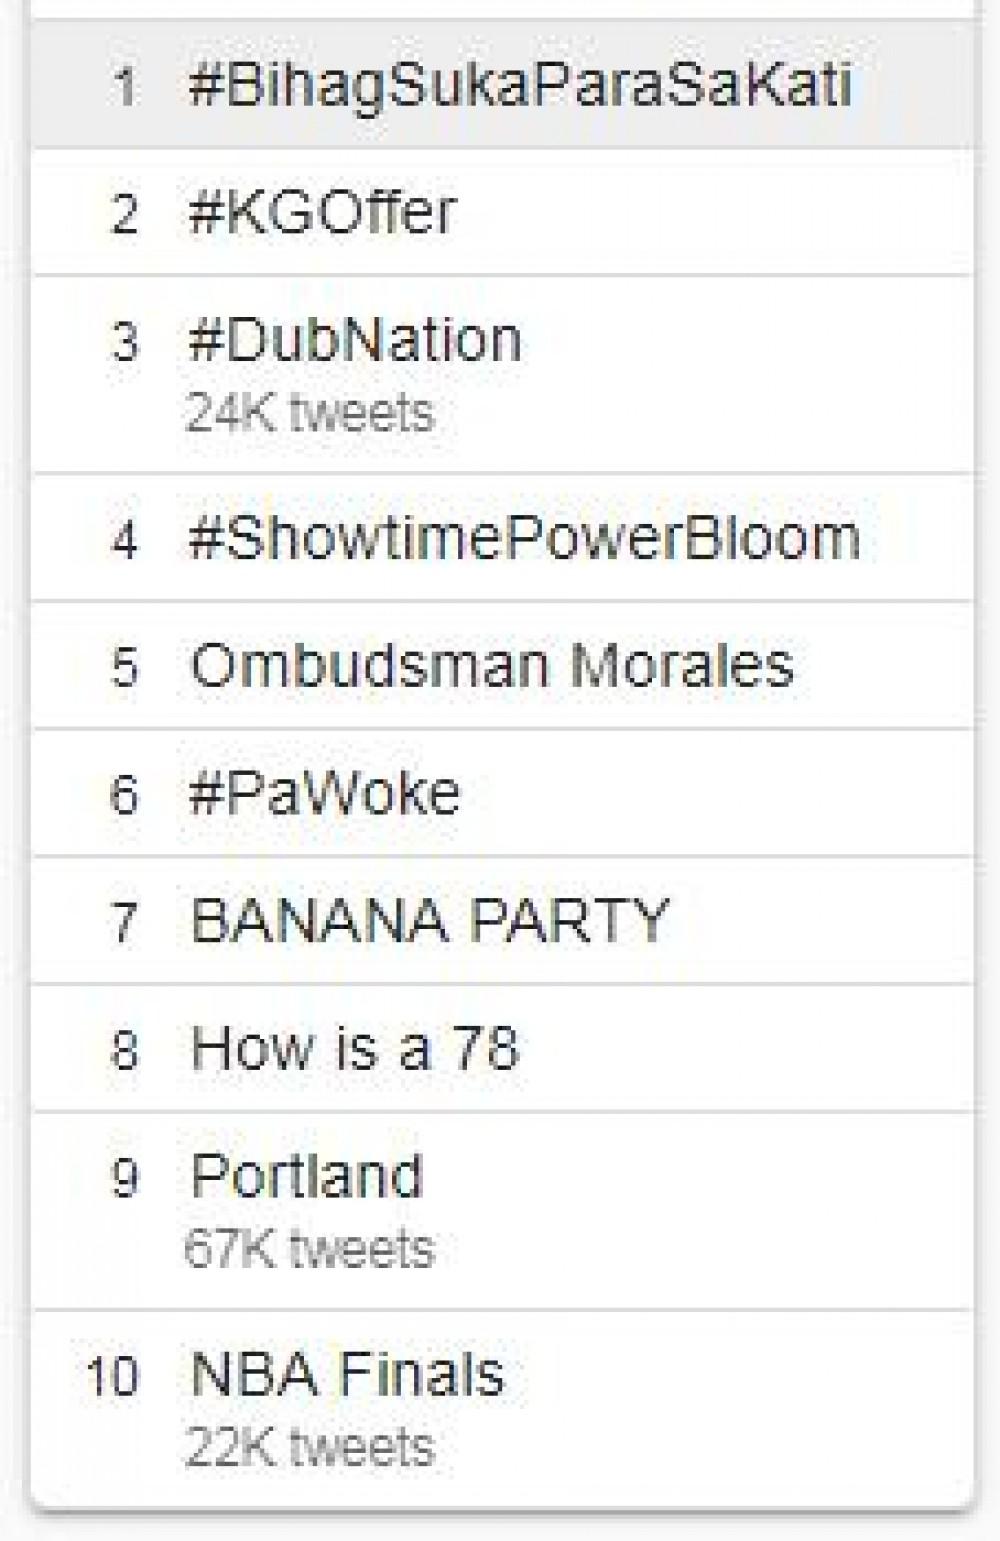Click the 22K tweets count under NBA Finals

[310, 1447]
